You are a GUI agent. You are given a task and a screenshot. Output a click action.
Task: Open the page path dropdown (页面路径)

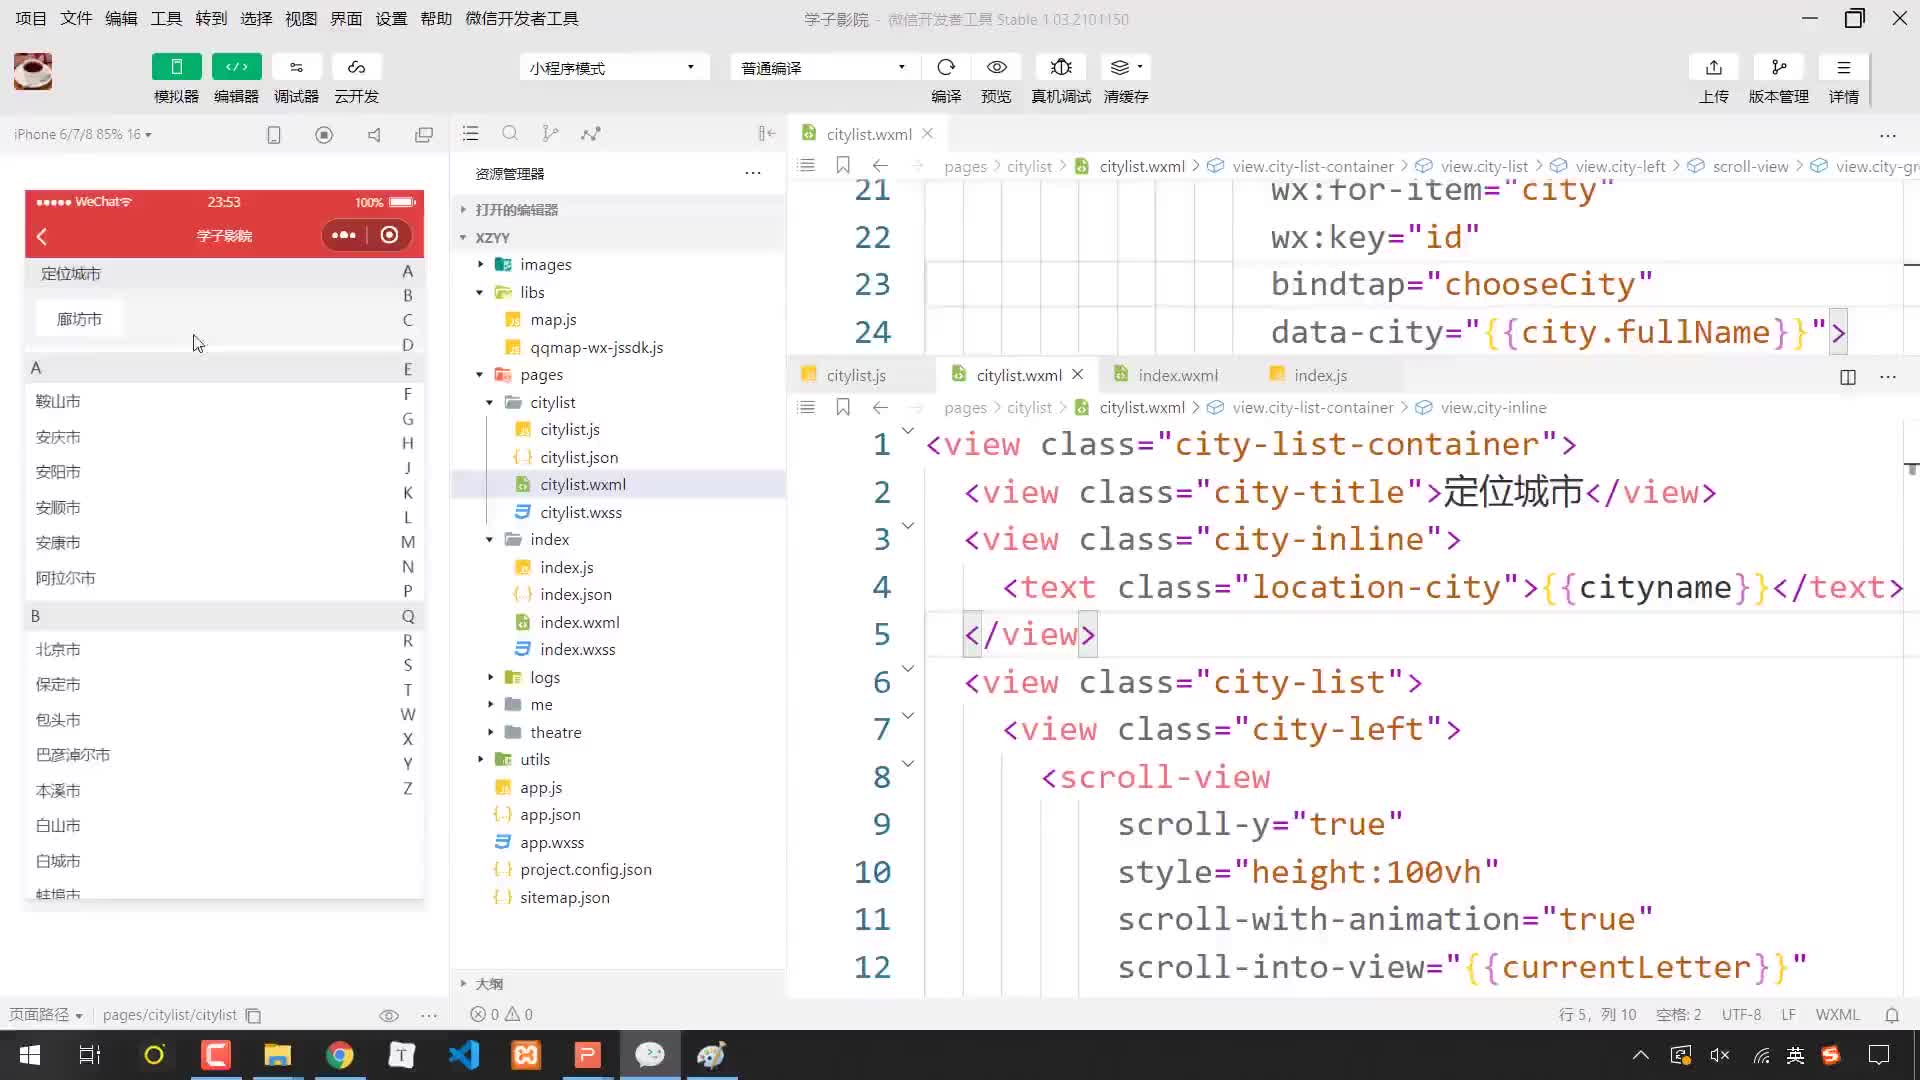(46, 1014)
